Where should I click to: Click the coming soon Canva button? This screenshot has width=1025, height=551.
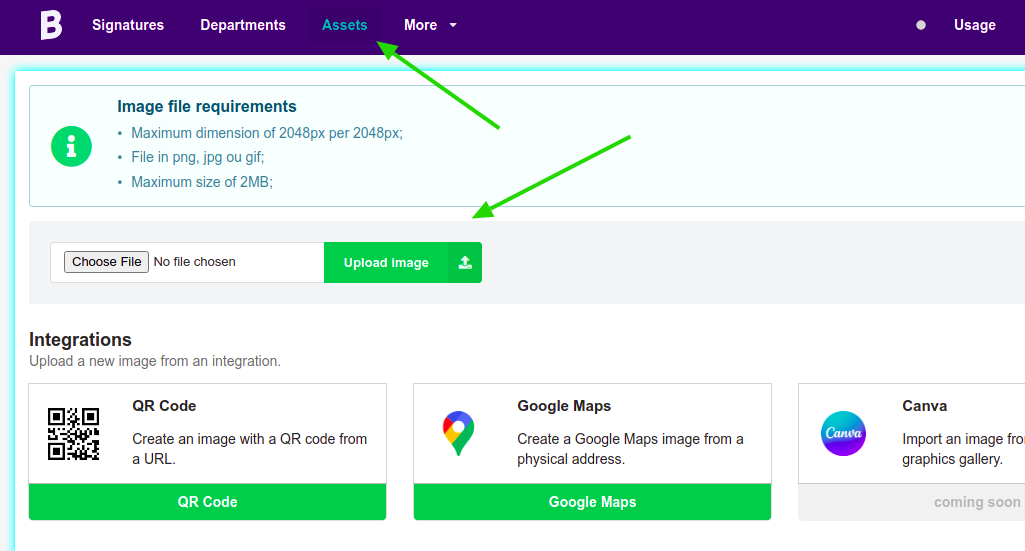pos(912,502)
